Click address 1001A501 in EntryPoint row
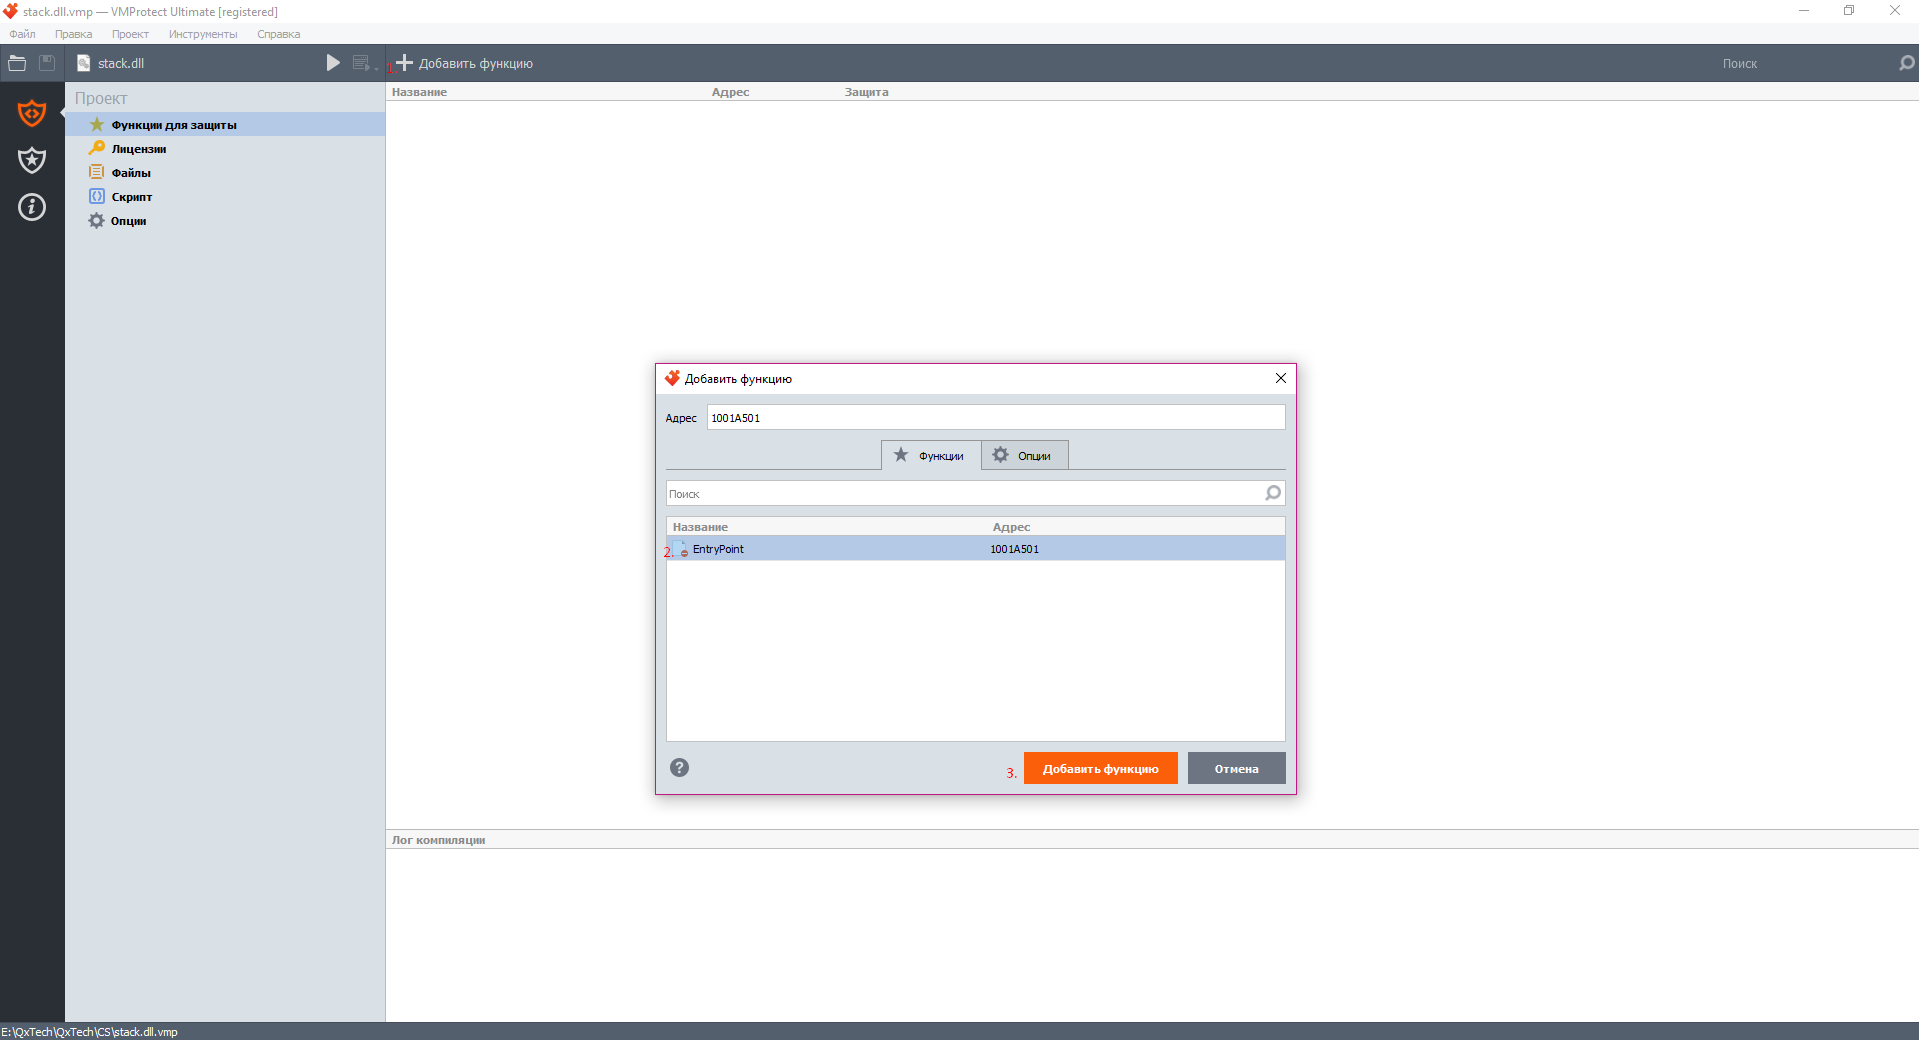The height and width of the screenshot is (1040, 1919). (x=1014, y=549)
